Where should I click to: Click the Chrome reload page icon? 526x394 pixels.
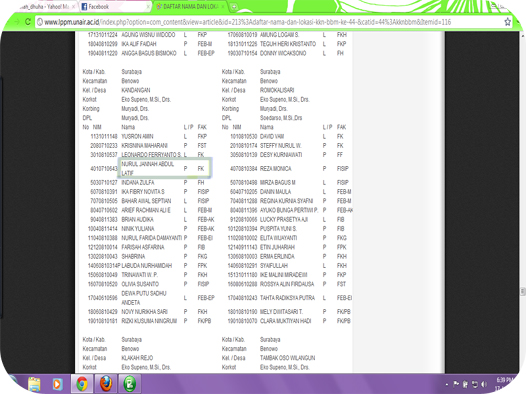tap(28, 22)
